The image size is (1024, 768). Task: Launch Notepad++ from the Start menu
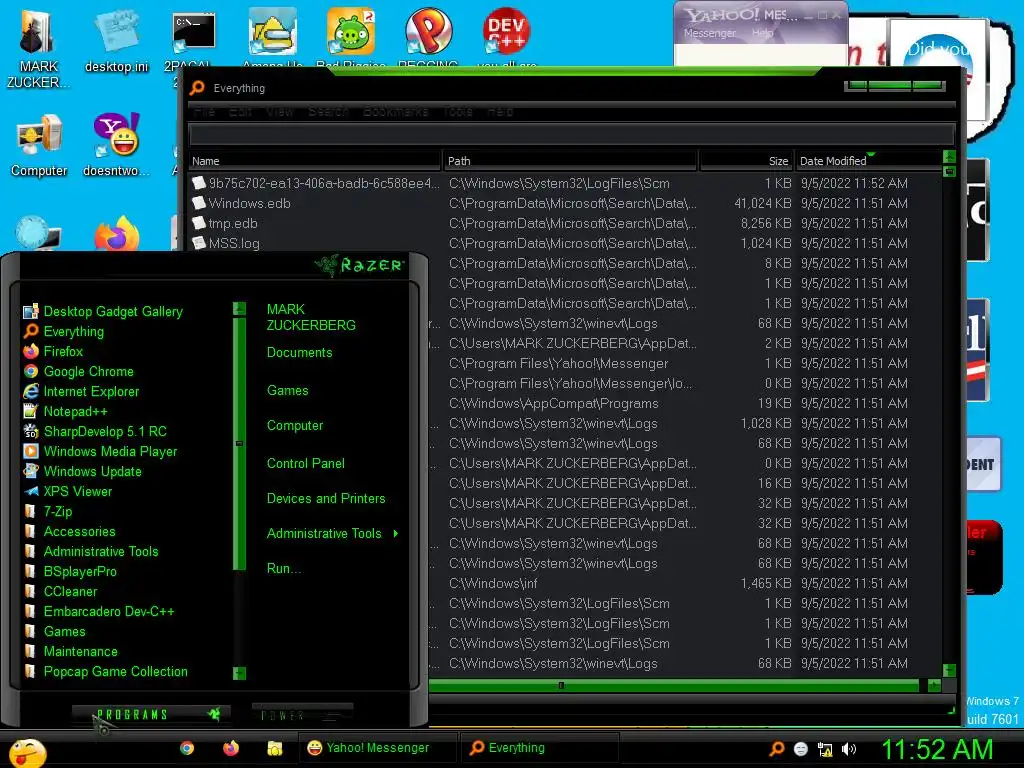point(65,411)
